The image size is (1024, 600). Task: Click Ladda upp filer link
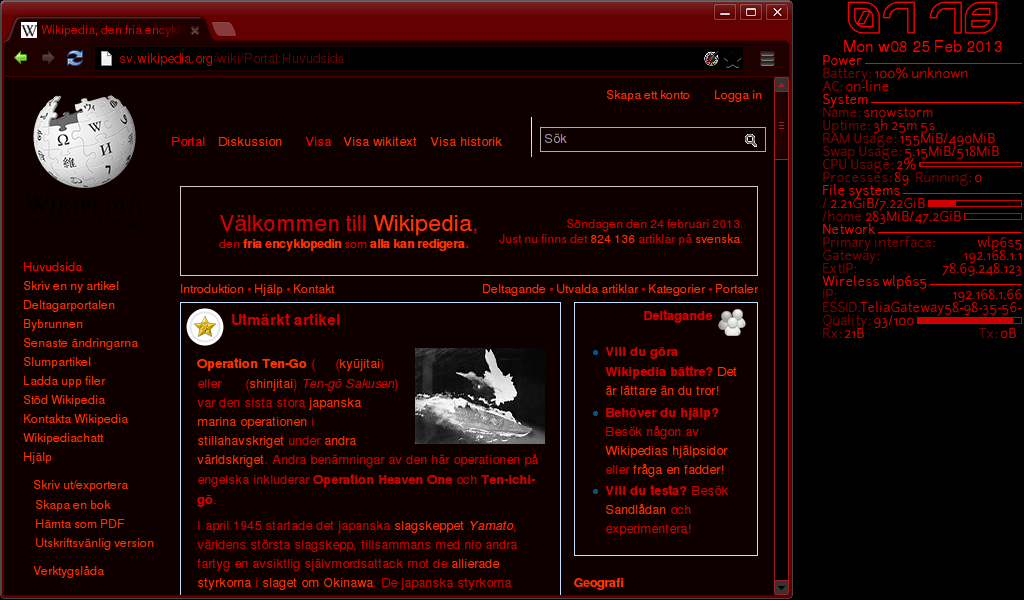tap(64, 381)
